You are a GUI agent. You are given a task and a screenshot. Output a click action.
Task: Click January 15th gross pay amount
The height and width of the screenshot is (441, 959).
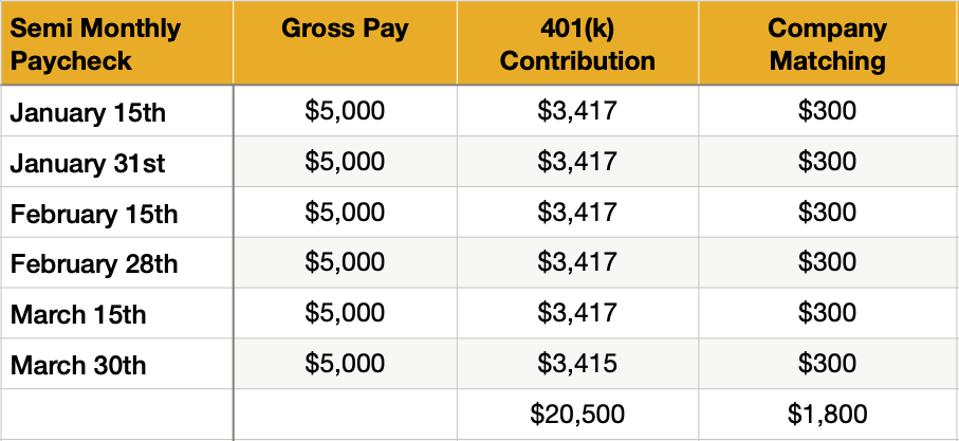point(345,110)
